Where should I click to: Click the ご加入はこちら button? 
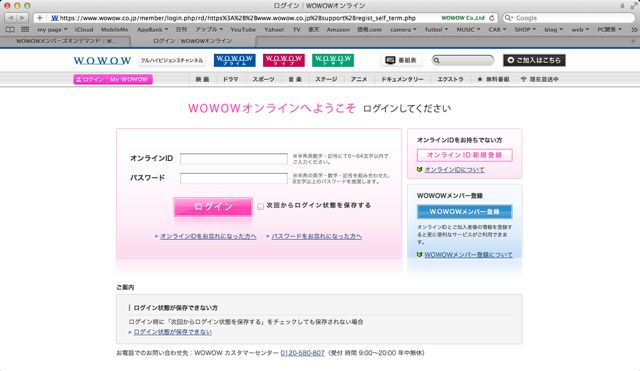click(534, 60)
